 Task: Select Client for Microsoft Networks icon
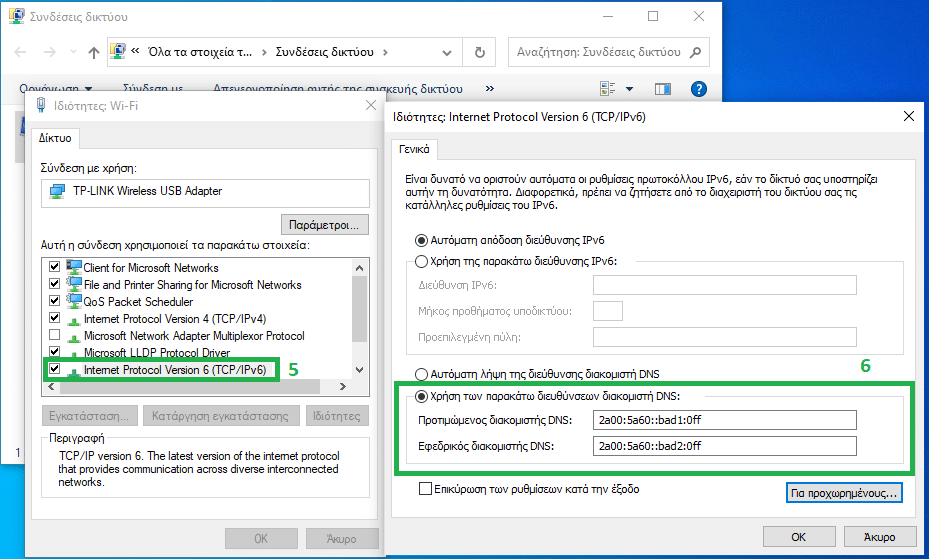tap(74, 267)
